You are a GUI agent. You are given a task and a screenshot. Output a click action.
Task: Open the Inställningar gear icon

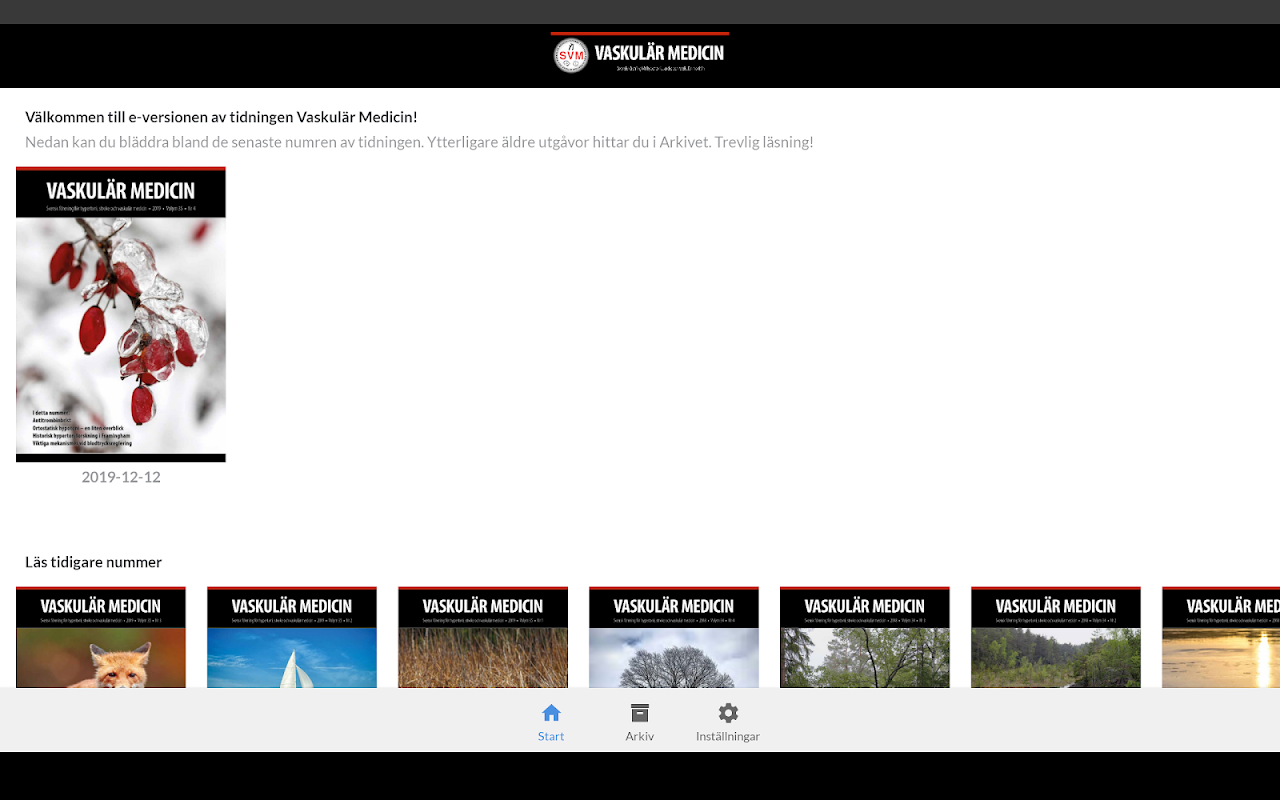pos(728,713)
